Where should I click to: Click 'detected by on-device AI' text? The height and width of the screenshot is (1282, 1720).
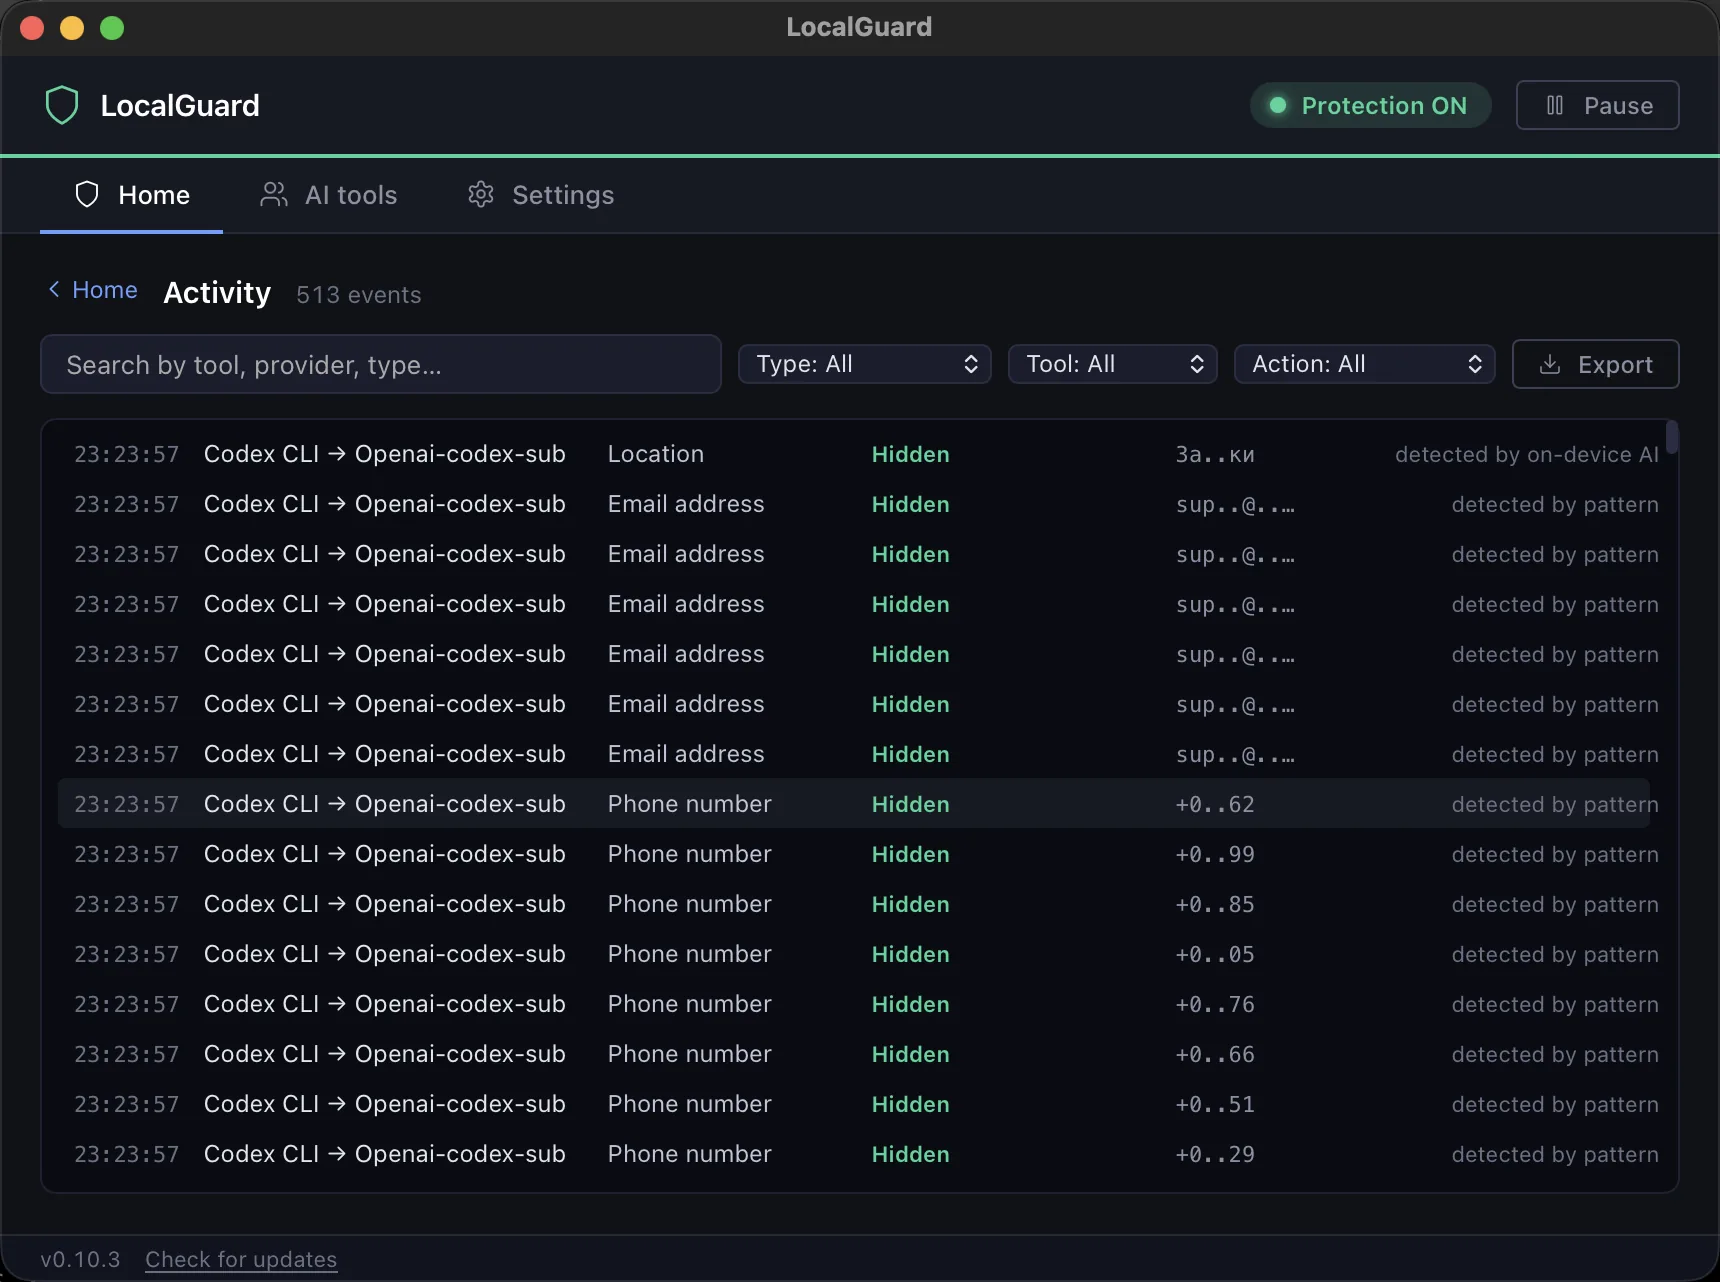point(1526,454)
